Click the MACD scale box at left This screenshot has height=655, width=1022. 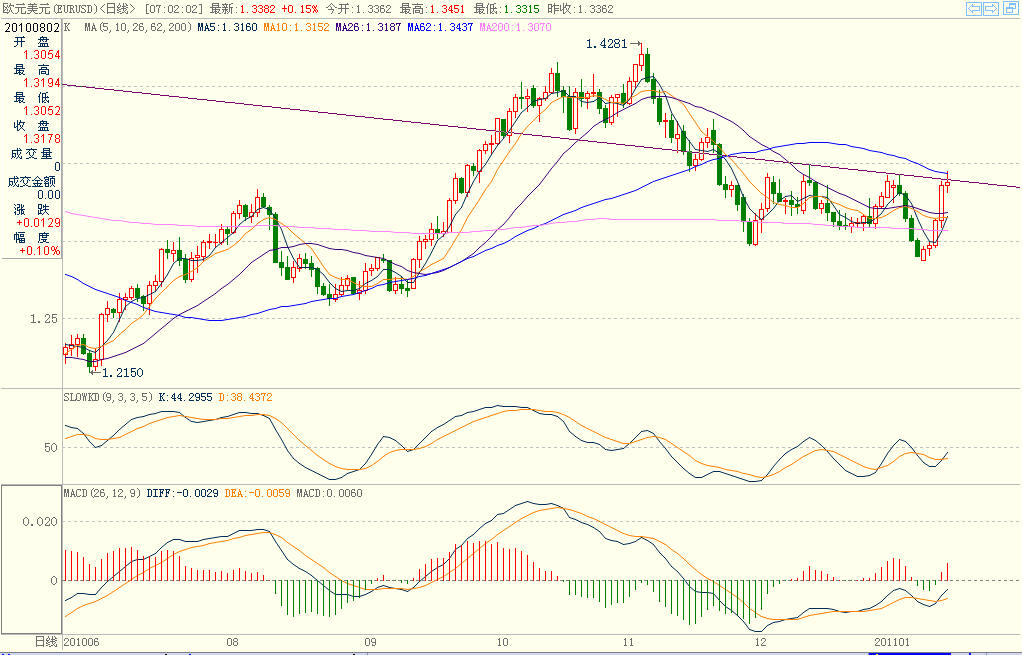pos(31,559)
